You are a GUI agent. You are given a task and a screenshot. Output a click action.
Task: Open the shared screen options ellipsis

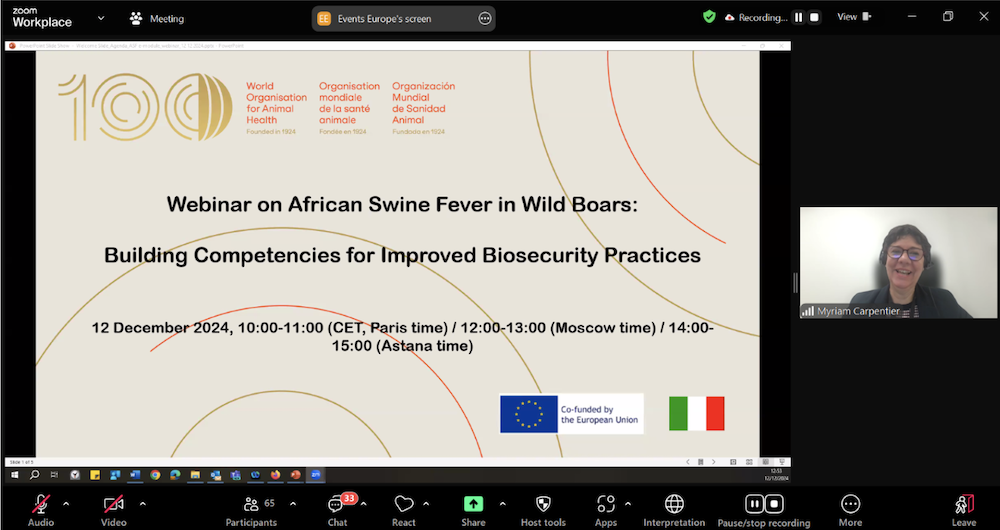click(485, 18)
